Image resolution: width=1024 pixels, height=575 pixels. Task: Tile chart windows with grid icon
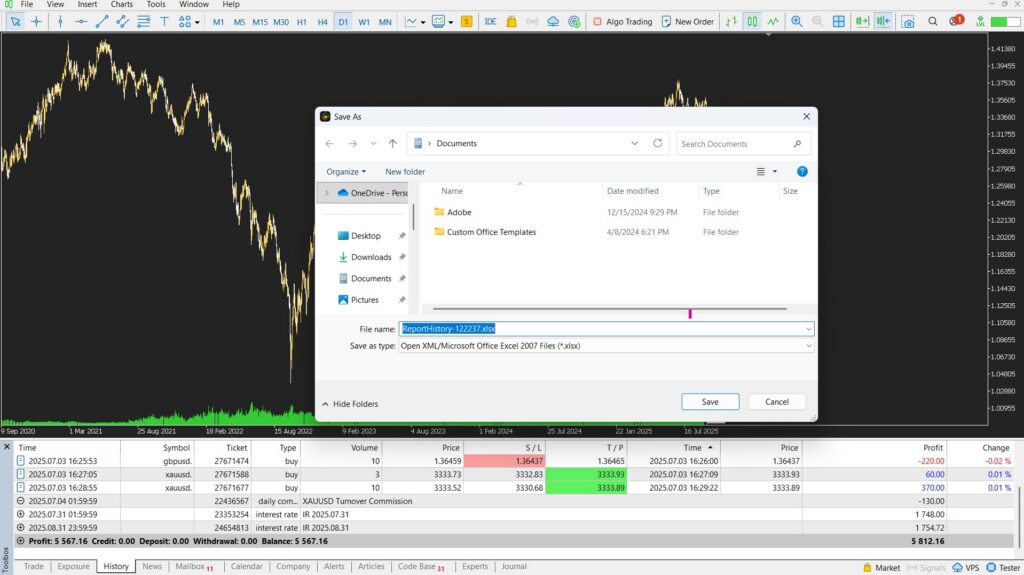point(839,22)
